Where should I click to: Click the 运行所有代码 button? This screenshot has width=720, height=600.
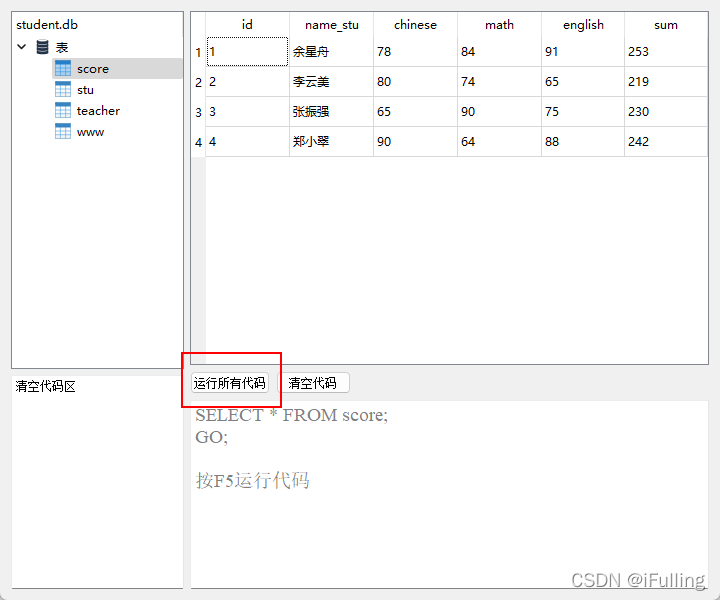click(x=230, y=383)
